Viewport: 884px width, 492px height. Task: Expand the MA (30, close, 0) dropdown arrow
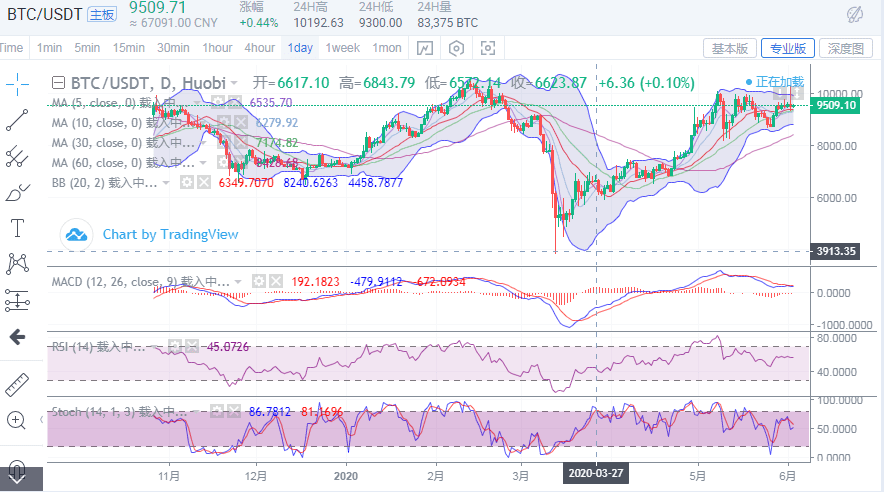[205, 143]
